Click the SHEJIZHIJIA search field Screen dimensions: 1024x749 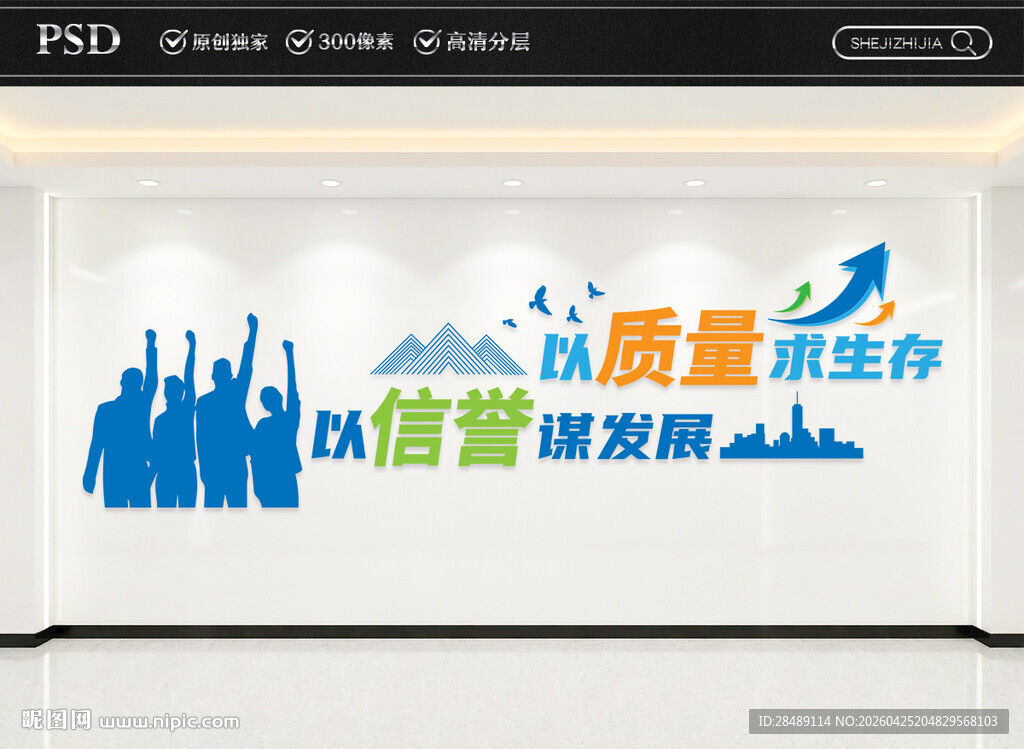click(912, 43)
